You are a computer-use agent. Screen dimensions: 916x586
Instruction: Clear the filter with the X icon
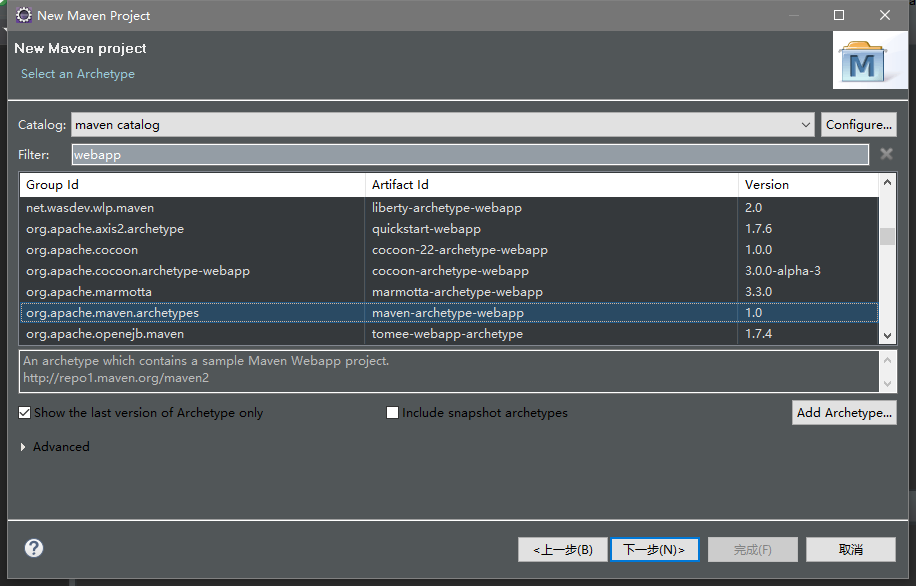[x=886, y=154]
